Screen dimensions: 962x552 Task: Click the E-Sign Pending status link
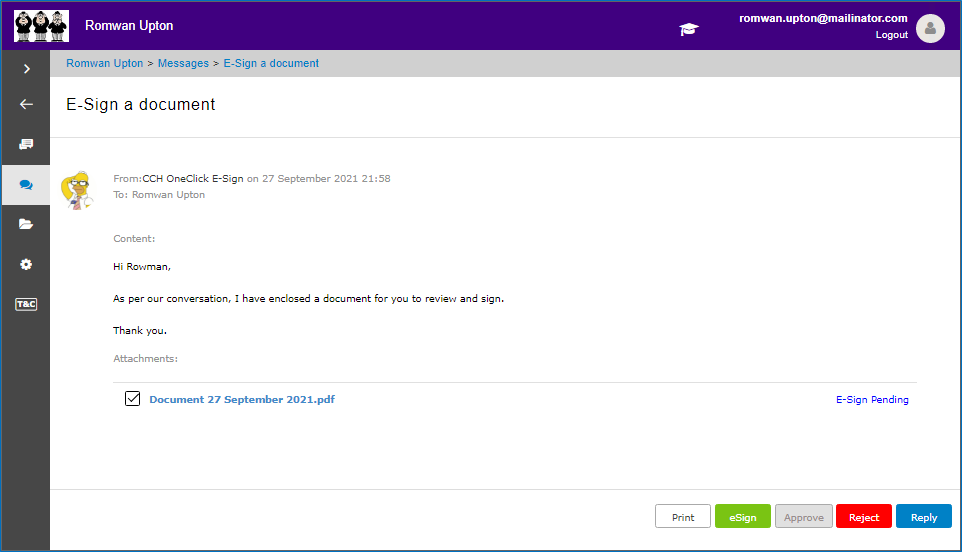tap(872, 399)
